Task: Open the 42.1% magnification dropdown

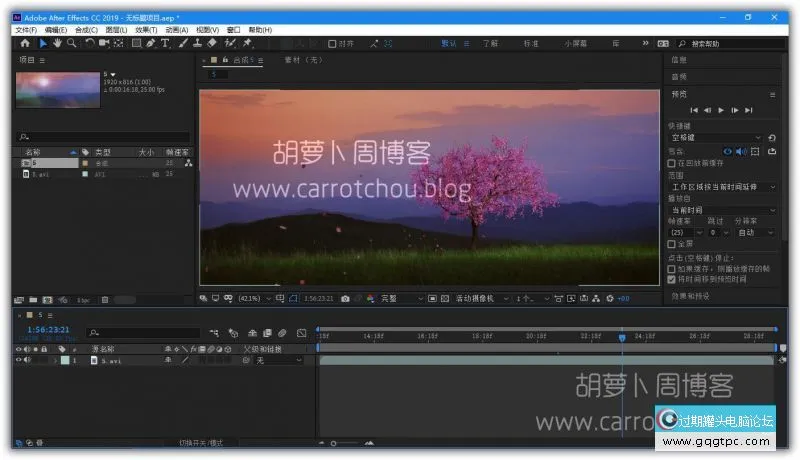Action: pos(254,299)
